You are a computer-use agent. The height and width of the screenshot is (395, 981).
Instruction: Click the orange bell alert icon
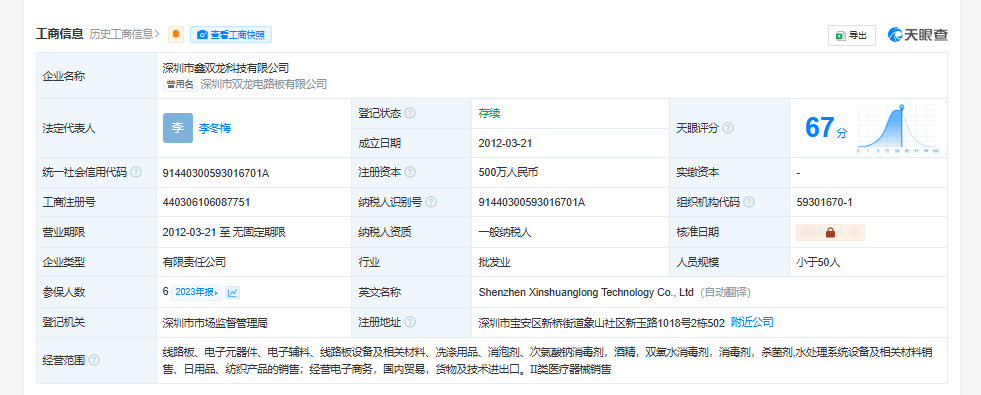(176, 34)
